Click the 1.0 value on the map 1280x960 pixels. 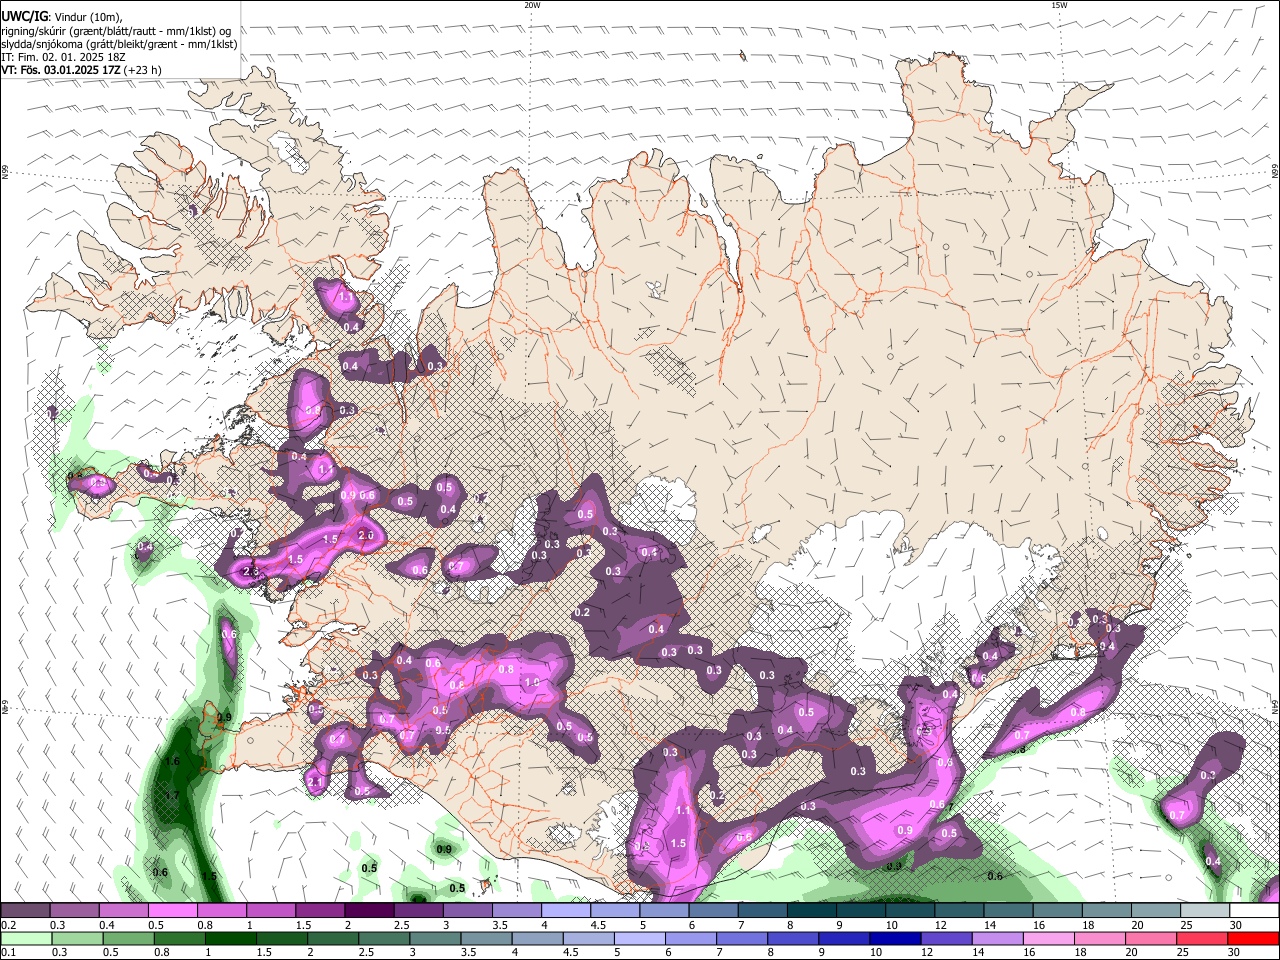pos(532,683)
